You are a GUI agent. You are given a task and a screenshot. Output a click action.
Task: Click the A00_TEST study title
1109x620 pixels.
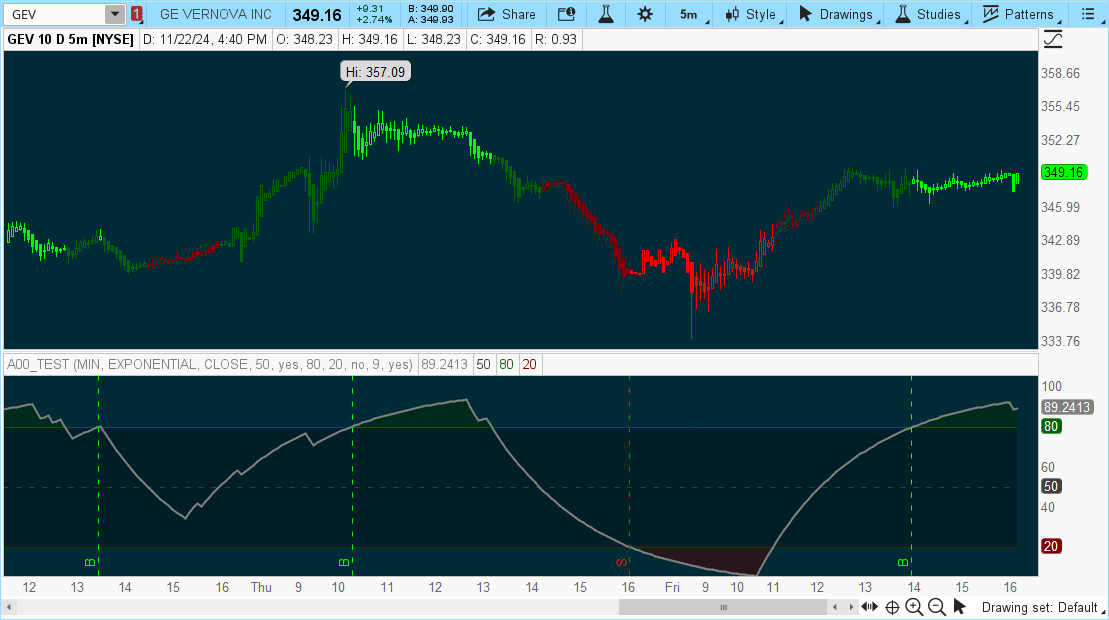pyautogui.click(x=209, y=365)
